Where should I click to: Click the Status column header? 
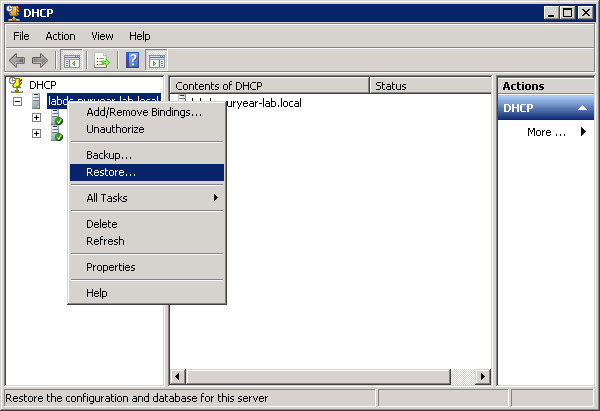click(x=430, y=86)
